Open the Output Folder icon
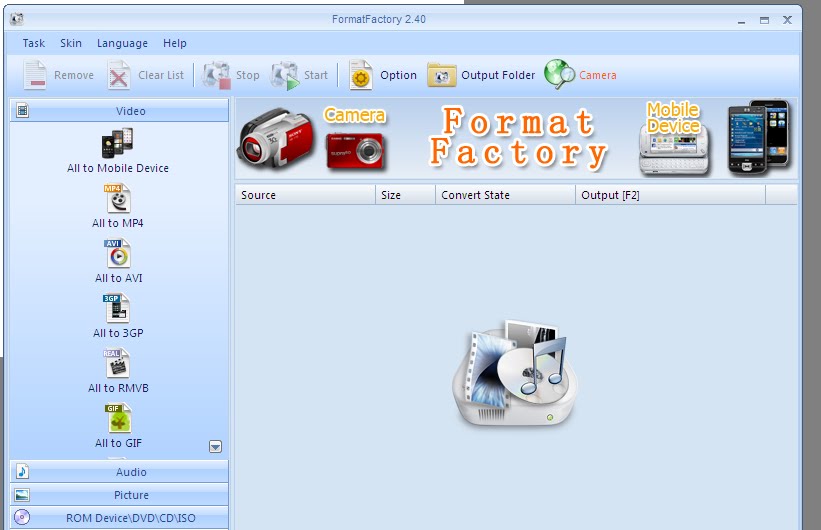The width and height of the screenshot is (821, 530). coord(441,75)
